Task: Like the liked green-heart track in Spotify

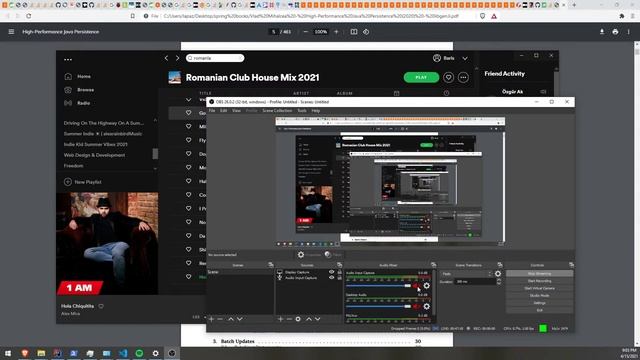Action: 189,277
